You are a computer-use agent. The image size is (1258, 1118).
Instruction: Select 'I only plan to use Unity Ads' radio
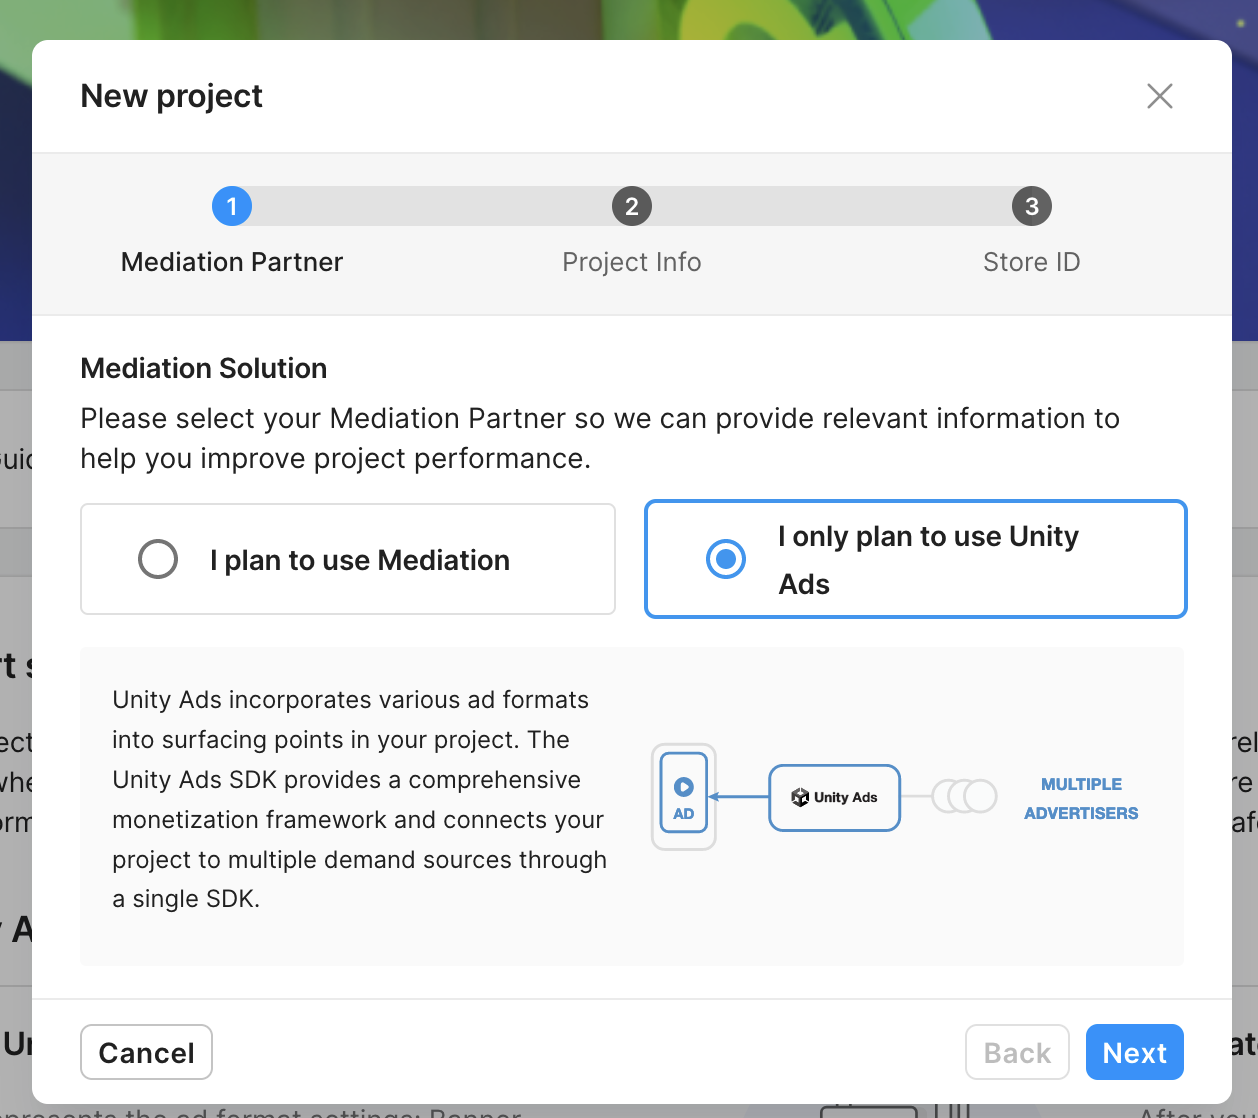point(726,559)
